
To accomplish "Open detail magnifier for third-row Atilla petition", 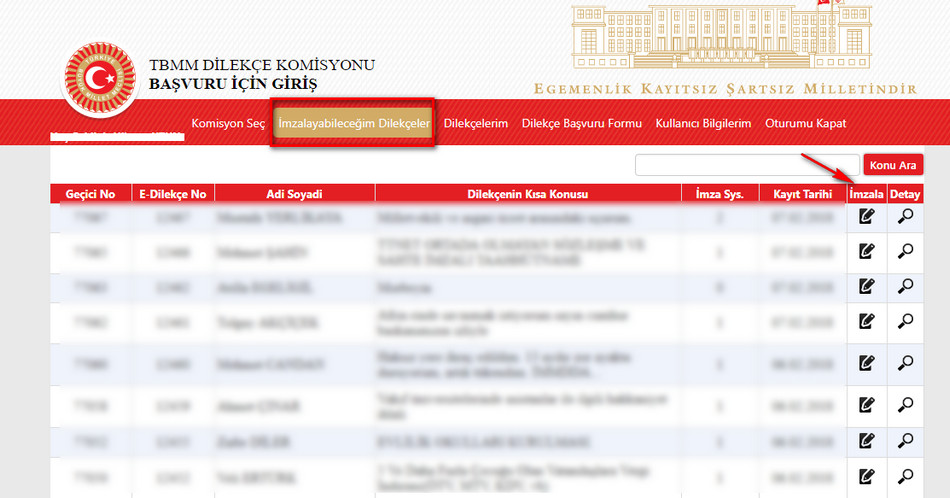I will coord(905,286).
